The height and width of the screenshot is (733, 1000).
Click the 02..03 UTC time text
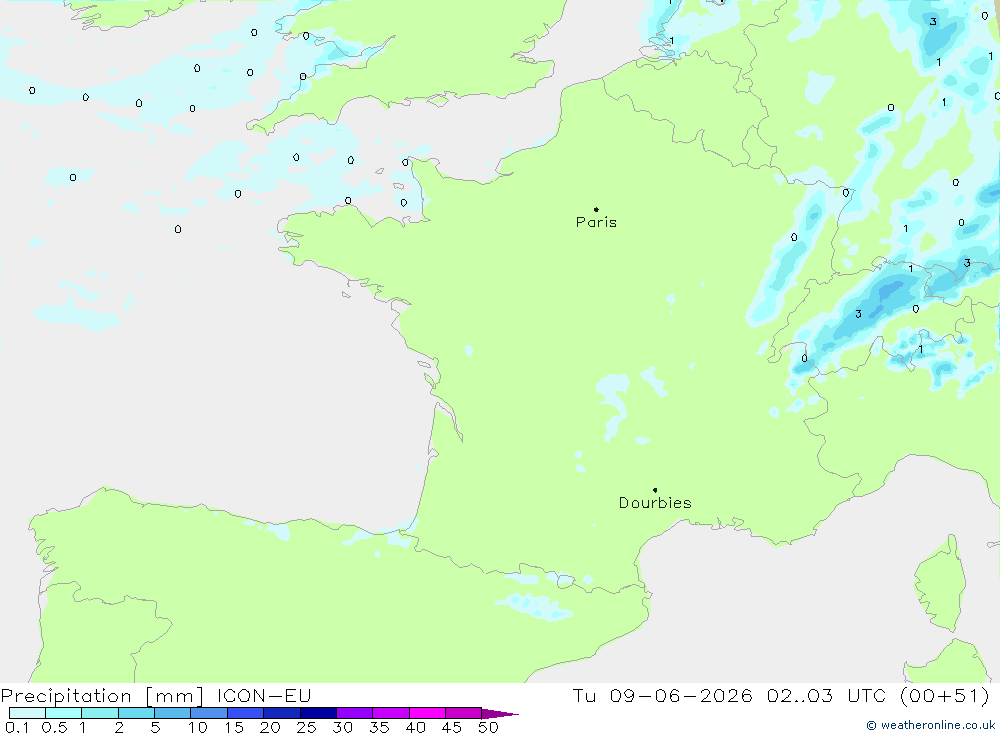pyautogui.click(x=826, y=695)
